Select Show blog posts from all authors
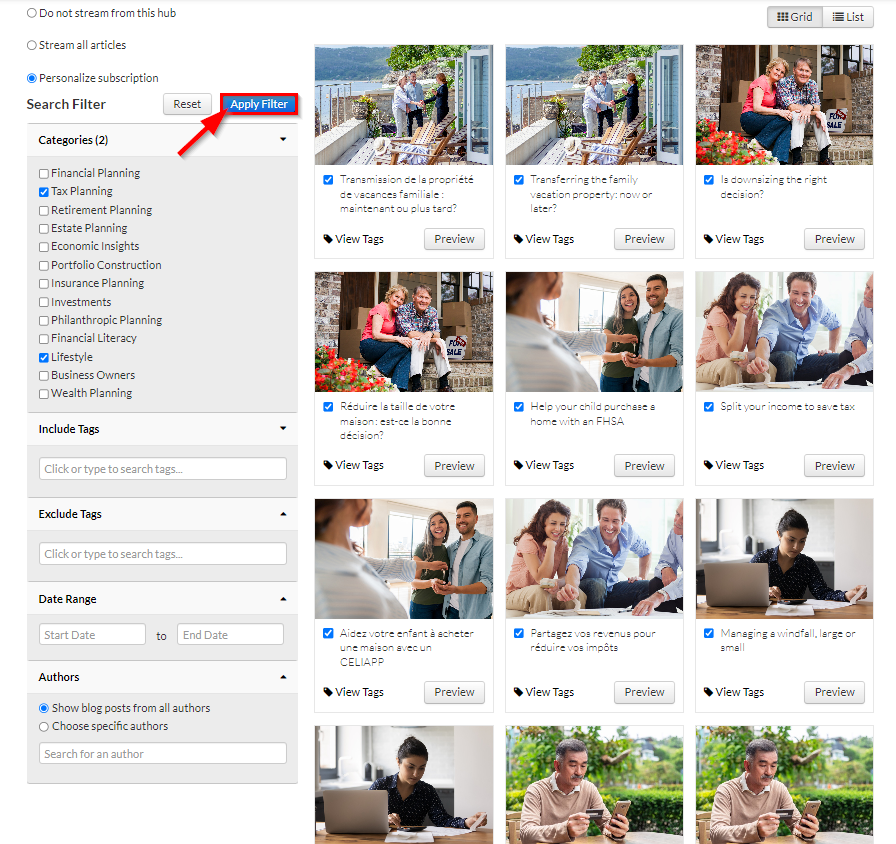Image resolution: width=896 pixels, height=844 pixels. coord(43,708)
